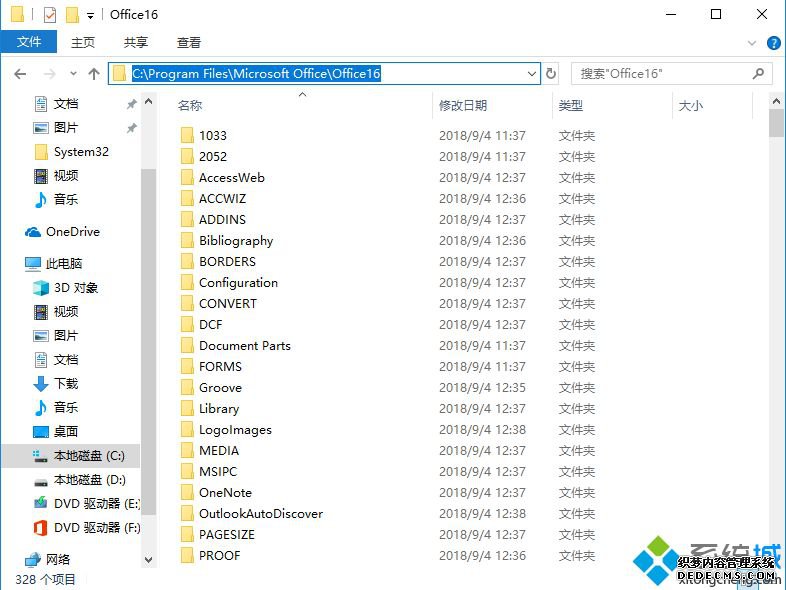This screenshot has height=590, width=786.
Task: Select the DCF folder icon
Action: pyautogui.click(x=187, y=325)
